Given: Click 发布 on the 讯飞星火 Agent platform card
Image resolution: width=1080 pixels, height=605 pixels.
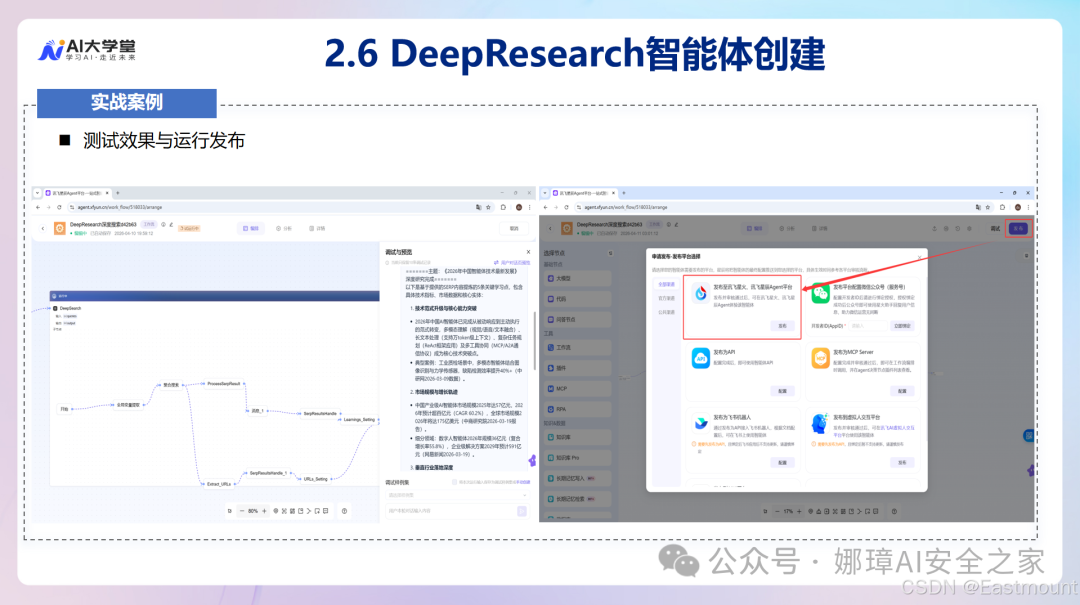Looking at the screenshot, I should pyautogui.click(x=782, y=326).
